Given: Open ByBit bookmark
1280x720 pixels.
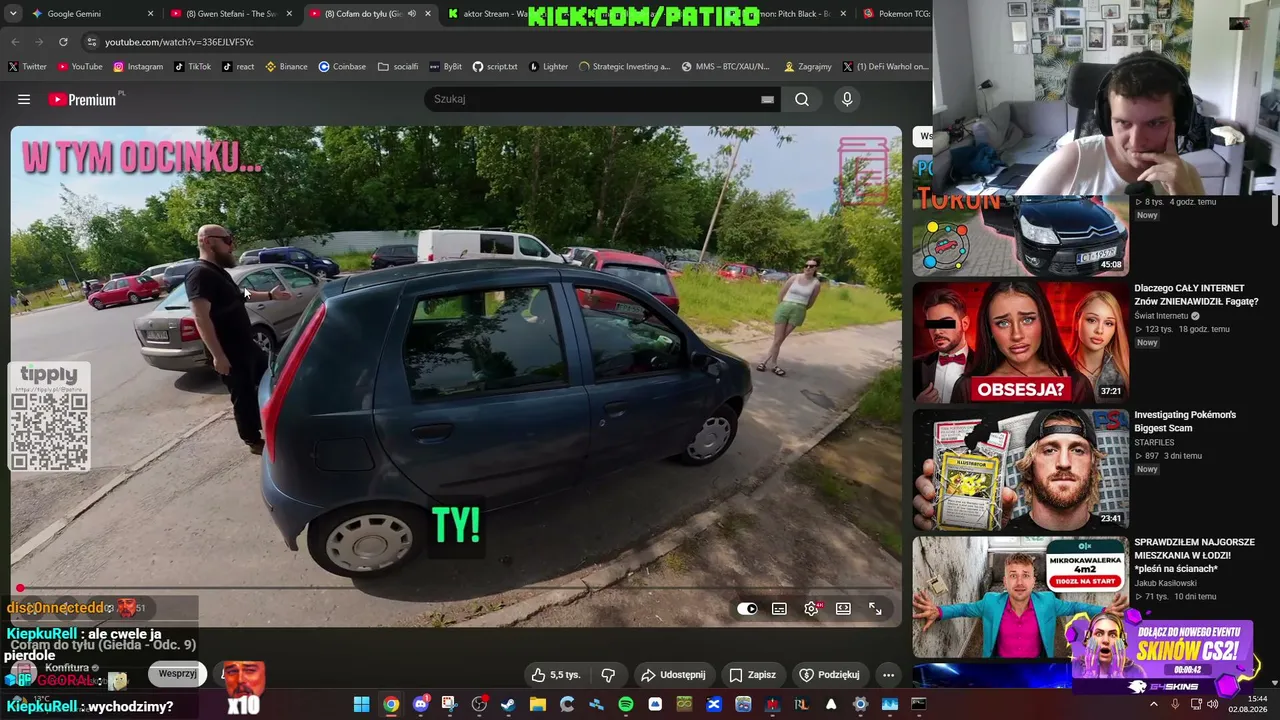Looking at the screenshot, I should (446, 67).
